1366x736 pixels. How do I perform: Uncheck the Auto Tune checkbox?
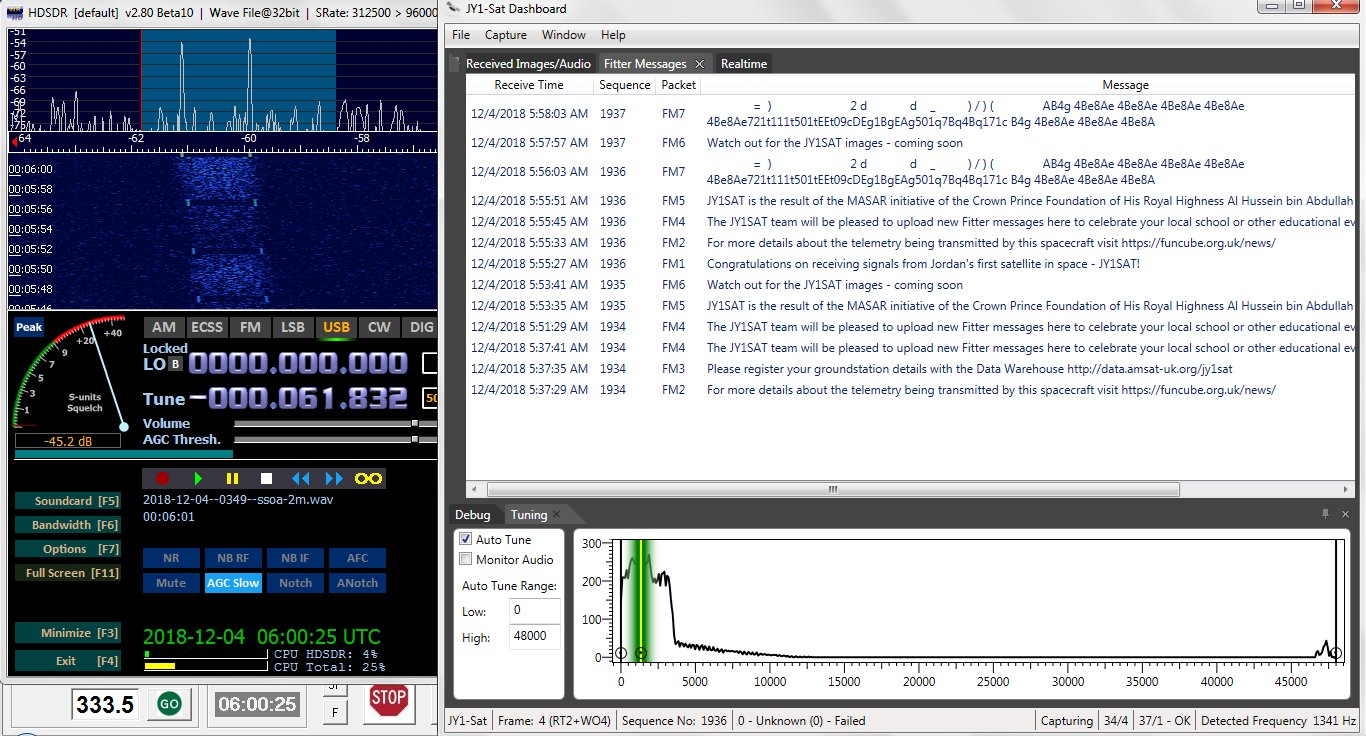point(465,540)
